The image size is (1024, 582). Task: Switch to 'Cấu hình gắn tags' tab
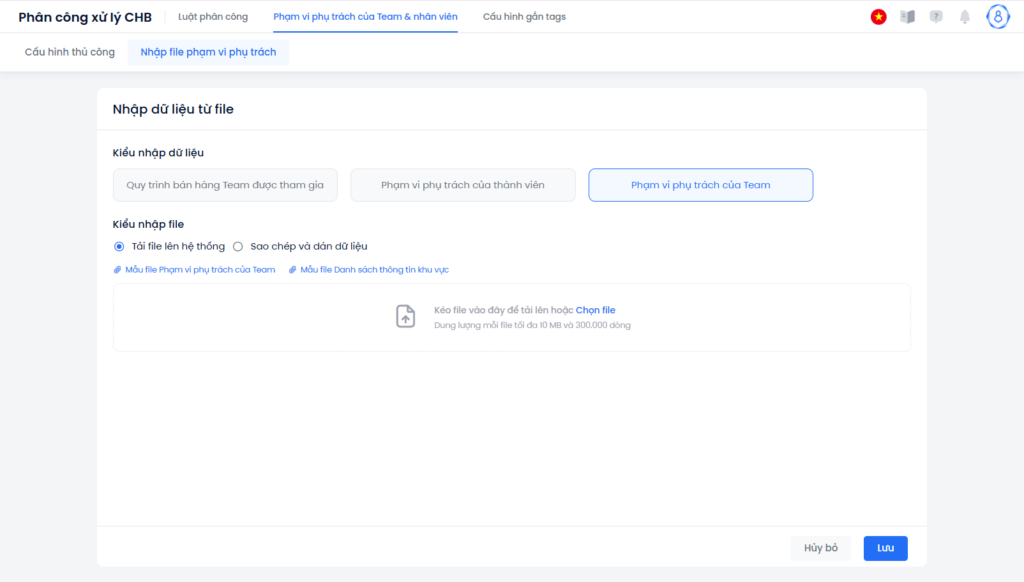pyautogui.click(x=524, y=17)
